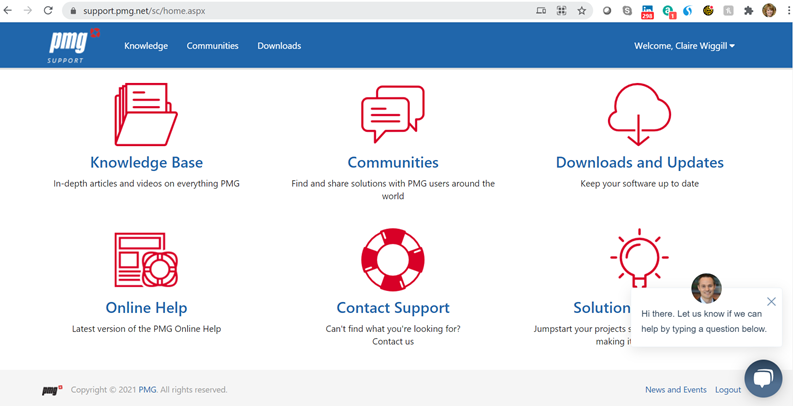
Task: Close the chat greeting popup
Action: coord(771,302)
